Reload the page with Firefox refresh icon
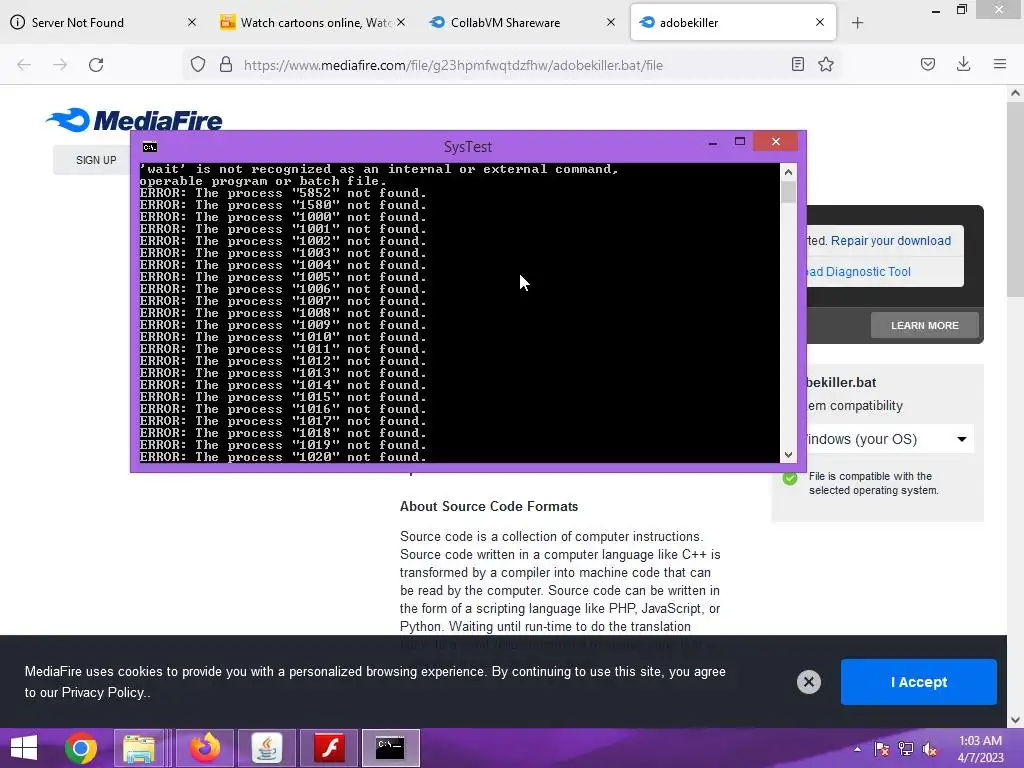The image size is (1024, 768). (x=96, y=65)
